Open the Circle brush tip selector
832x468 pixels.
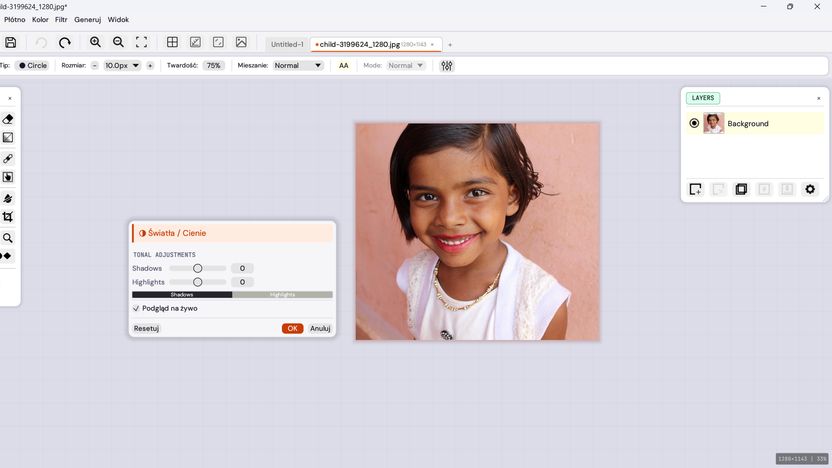[x=33, y=66]
